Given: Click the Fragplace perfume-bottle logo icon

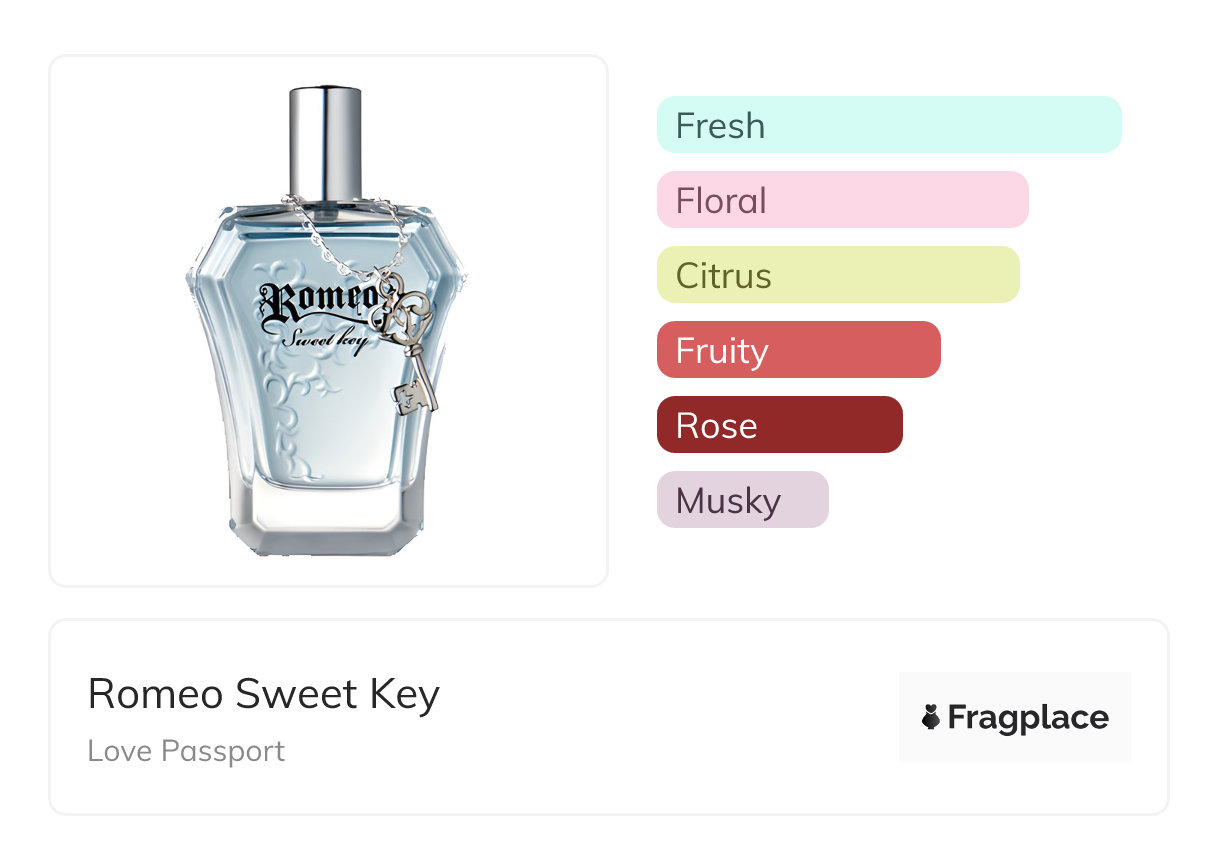Looking at the screenshot, I should pos(931,717).
